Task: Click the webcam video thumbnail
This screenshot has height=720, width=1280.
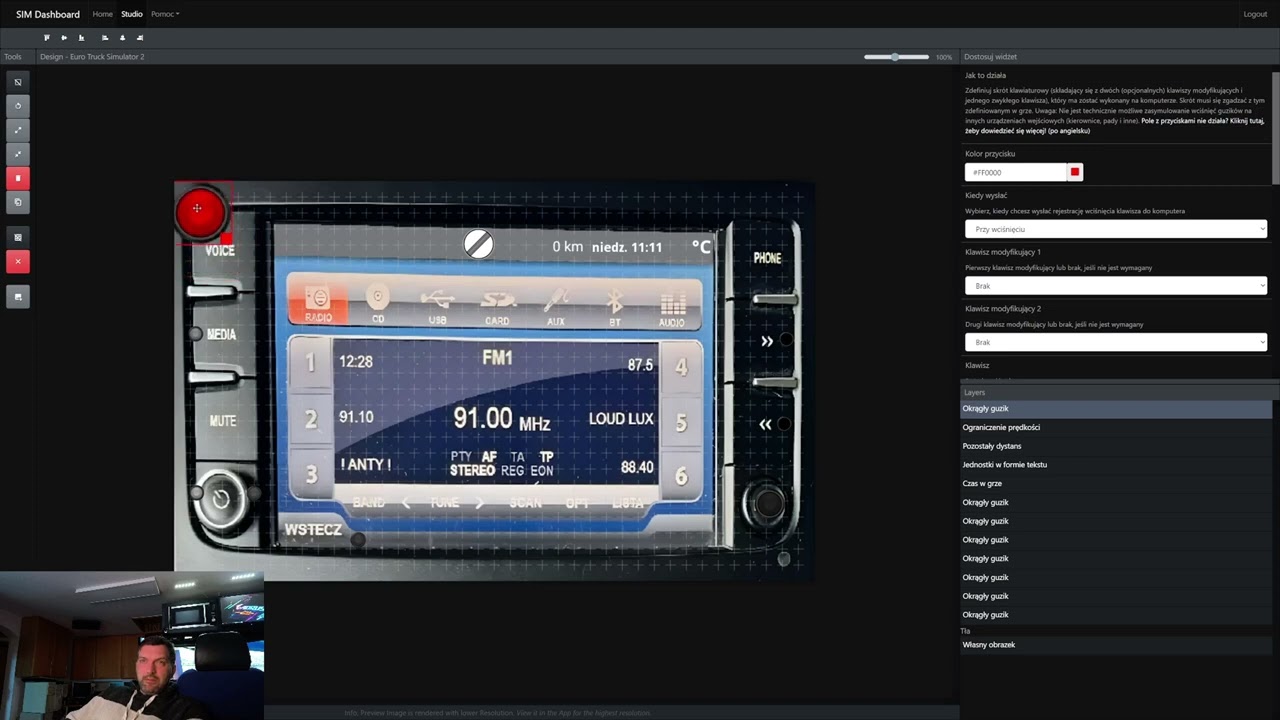Action: pyautogui.click(x=132, y=646)
